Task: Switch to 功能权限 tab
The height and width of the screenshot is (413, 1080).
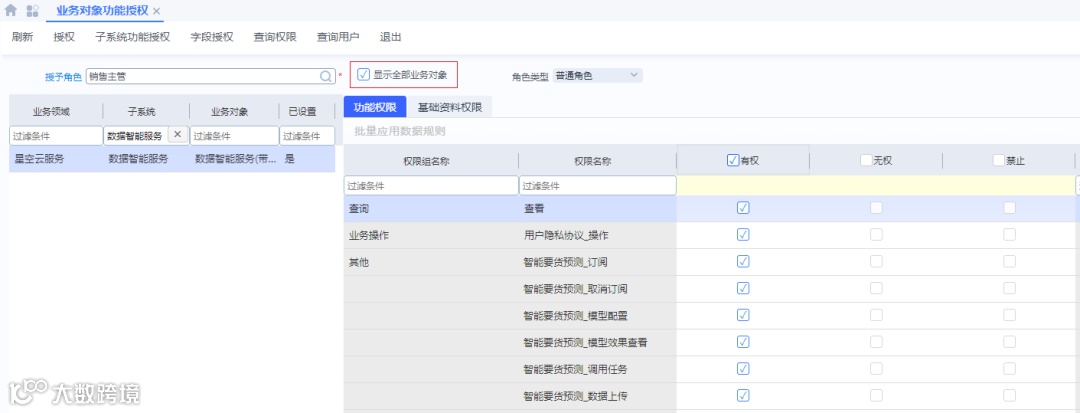Action: point(375,107)
